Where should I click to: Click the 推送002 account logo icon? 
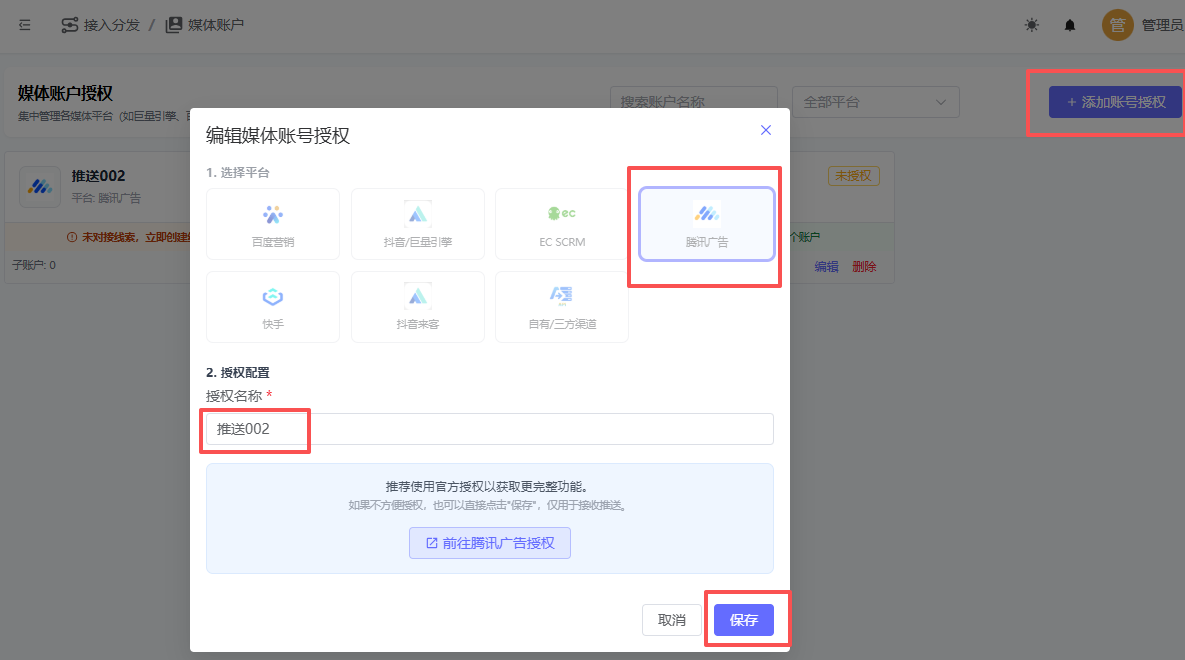(40, 186)
